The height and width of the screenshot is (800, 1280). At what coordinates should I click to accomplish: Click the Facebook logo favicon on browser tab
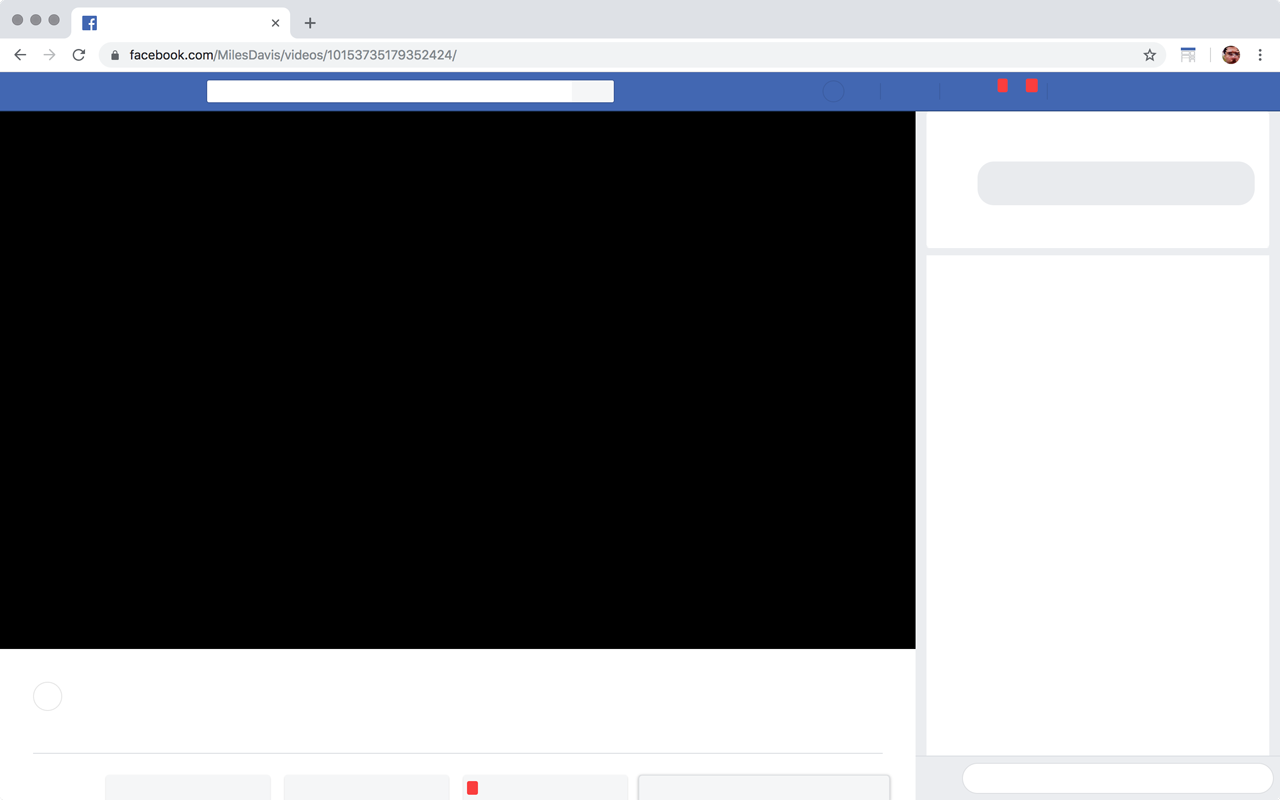coord(89,22)
